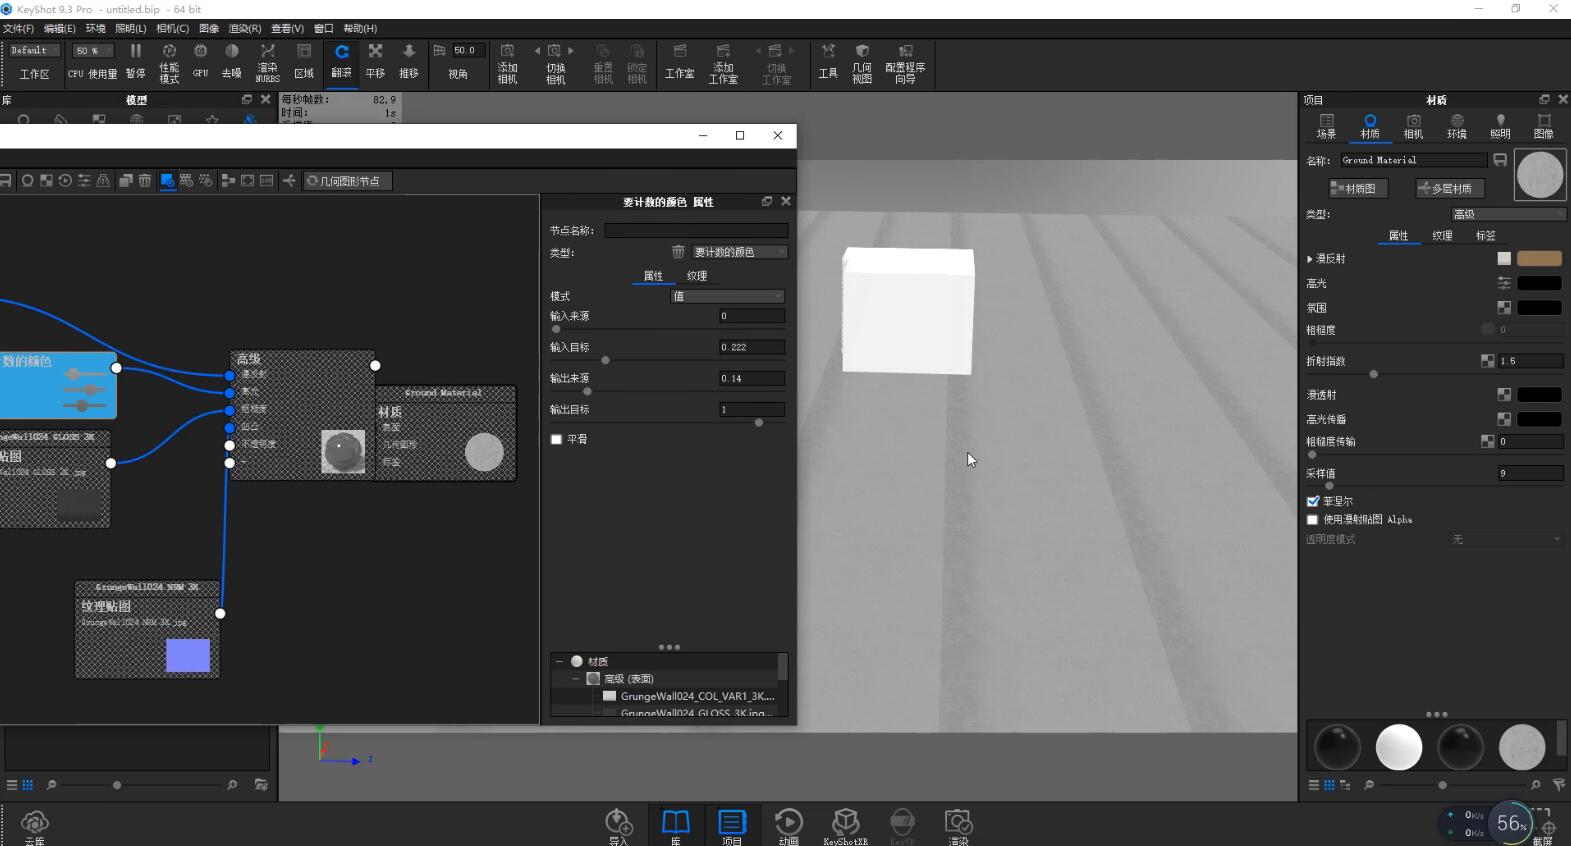Expand the 漫反射 diffuse section
Viewport: 1571px width, 846px height.
tap(1310, 259)
